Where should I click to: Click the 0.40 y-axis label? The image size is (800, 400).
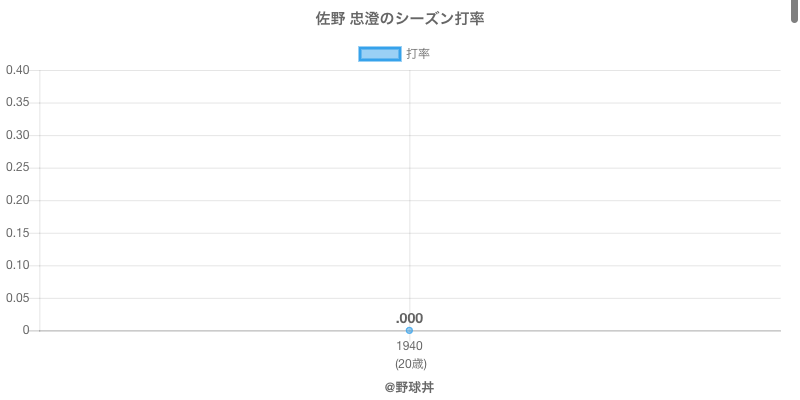pos(17,70)
